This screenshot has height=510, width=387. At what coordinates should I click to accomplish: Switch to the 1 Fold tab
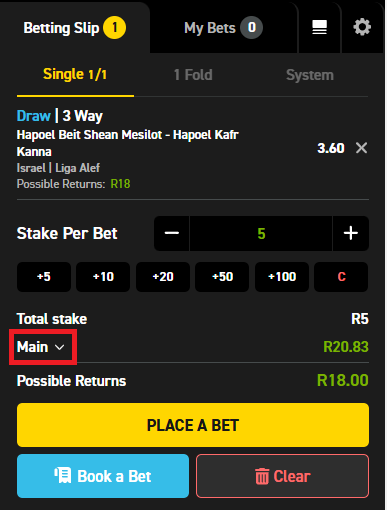click(193, 75)
